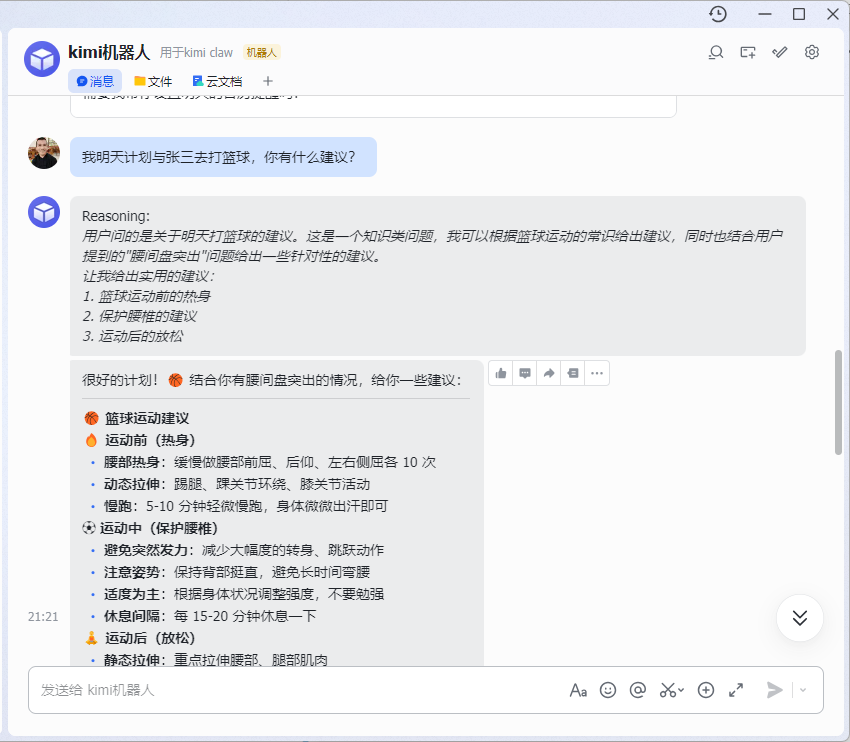Switch to the 消息 tab

[95, 81]
